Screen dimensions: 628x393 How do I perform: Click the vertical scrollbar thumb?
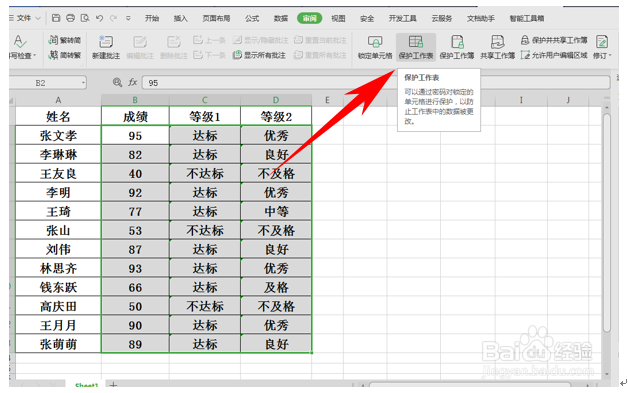(607, 222)
